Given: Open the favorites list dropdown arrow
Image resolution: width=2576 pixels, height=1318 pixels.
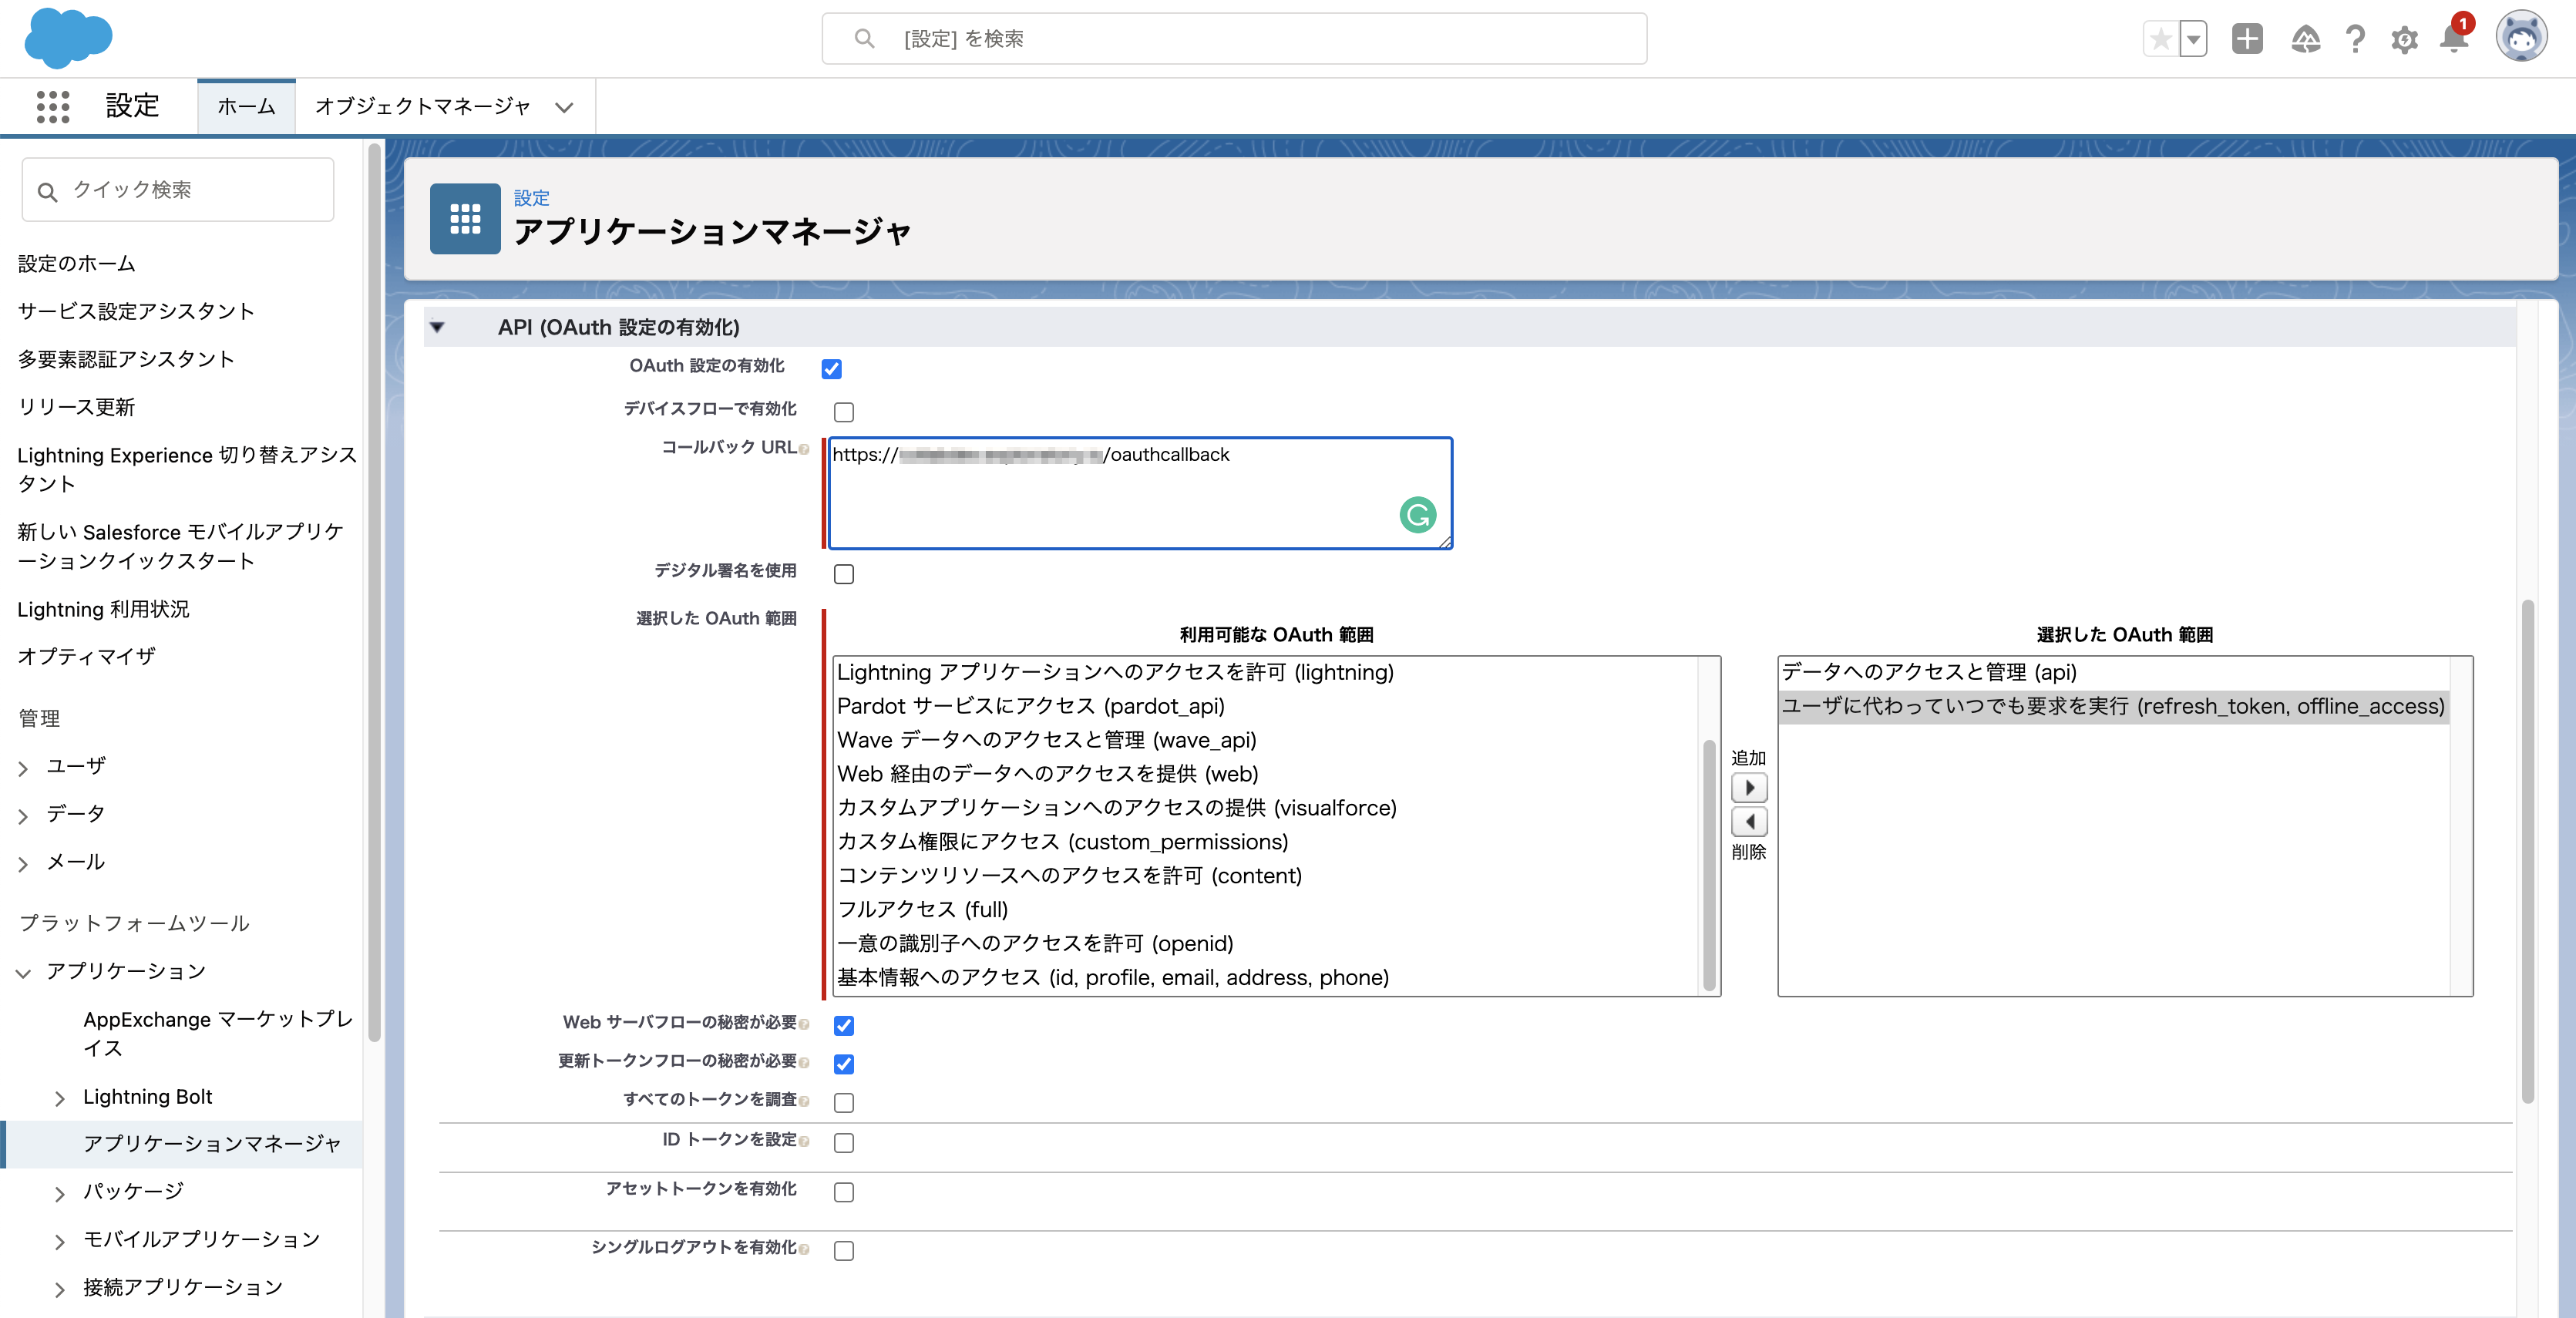Looking at the screenshot, I should (x=2193, y=39).
